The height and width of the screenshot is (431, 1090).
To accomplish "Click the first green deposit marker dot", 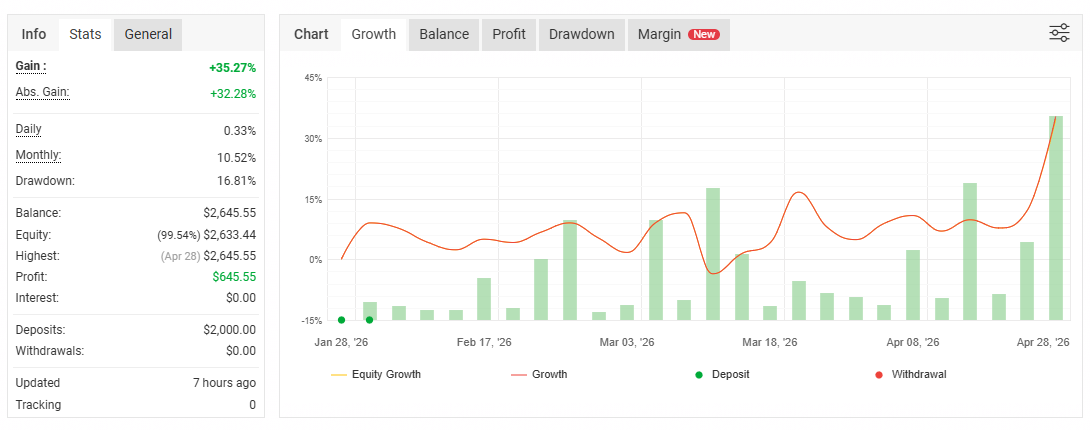I will click(341, 320).
